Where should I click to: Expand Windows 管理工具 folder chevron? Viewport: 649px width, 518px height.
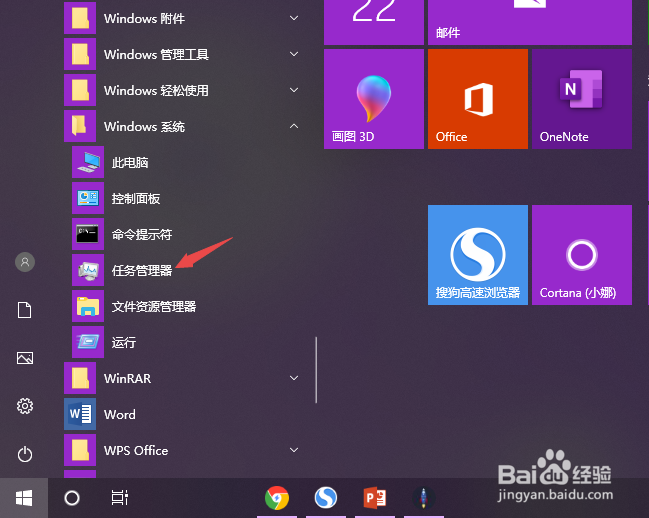point(294,54)
